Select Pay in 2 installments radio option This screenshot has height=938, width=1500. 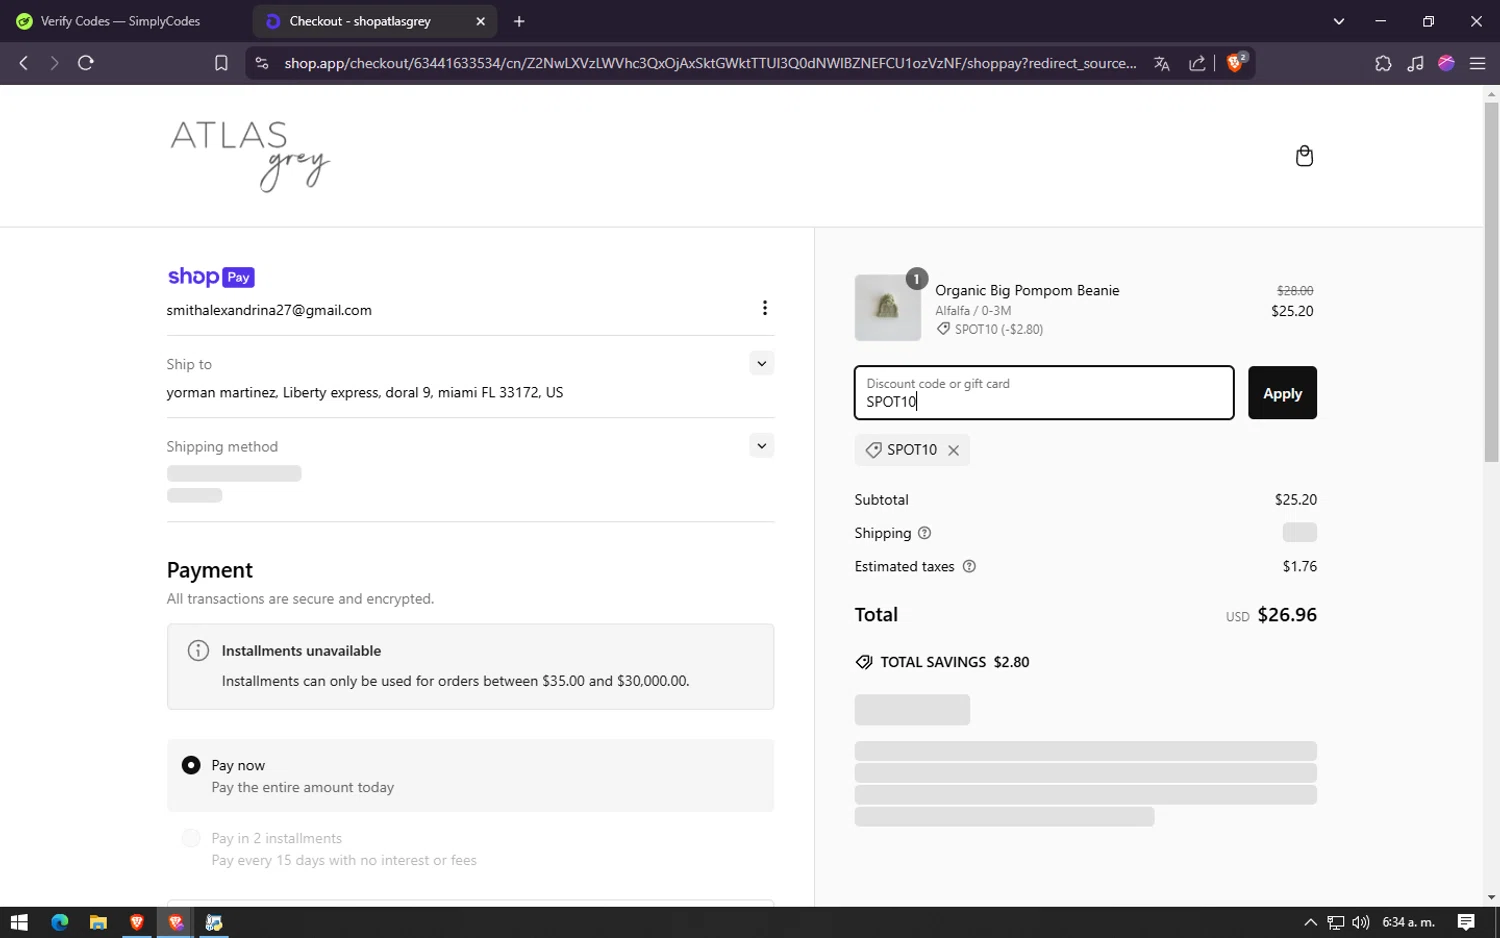coord(191,838)
